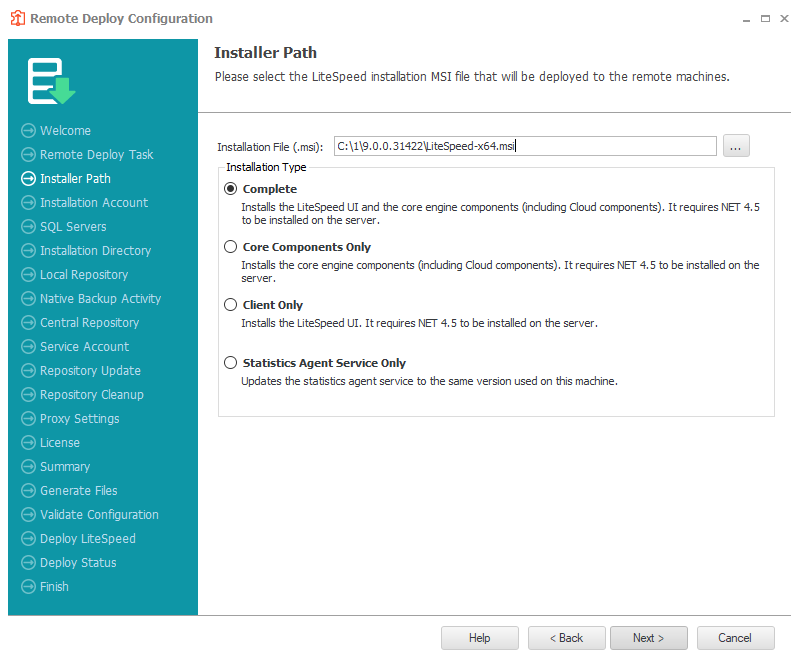
Task: Click the Proxy Settings step icon
Action: 28,418
